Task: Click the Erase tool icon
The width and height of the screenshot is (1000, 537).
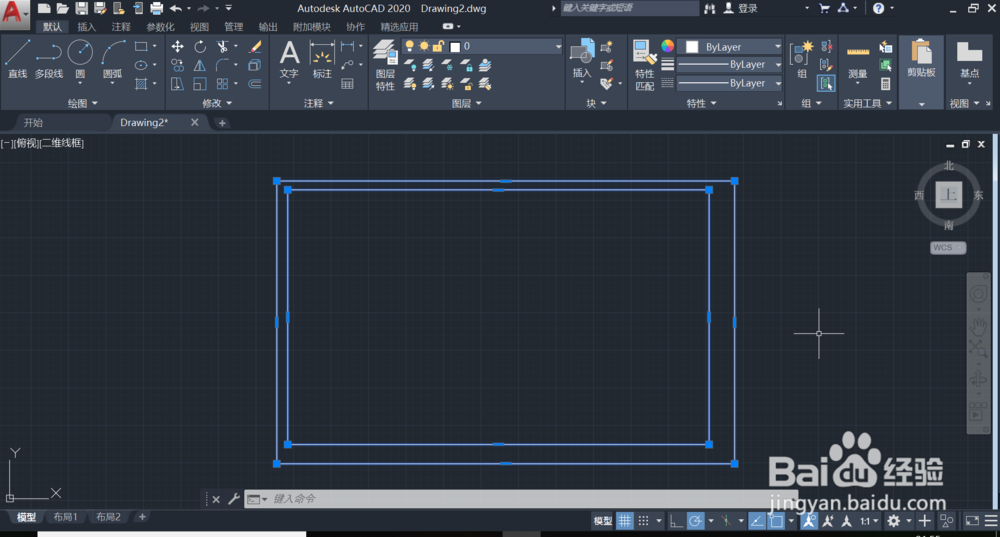Action: (255, 47)
